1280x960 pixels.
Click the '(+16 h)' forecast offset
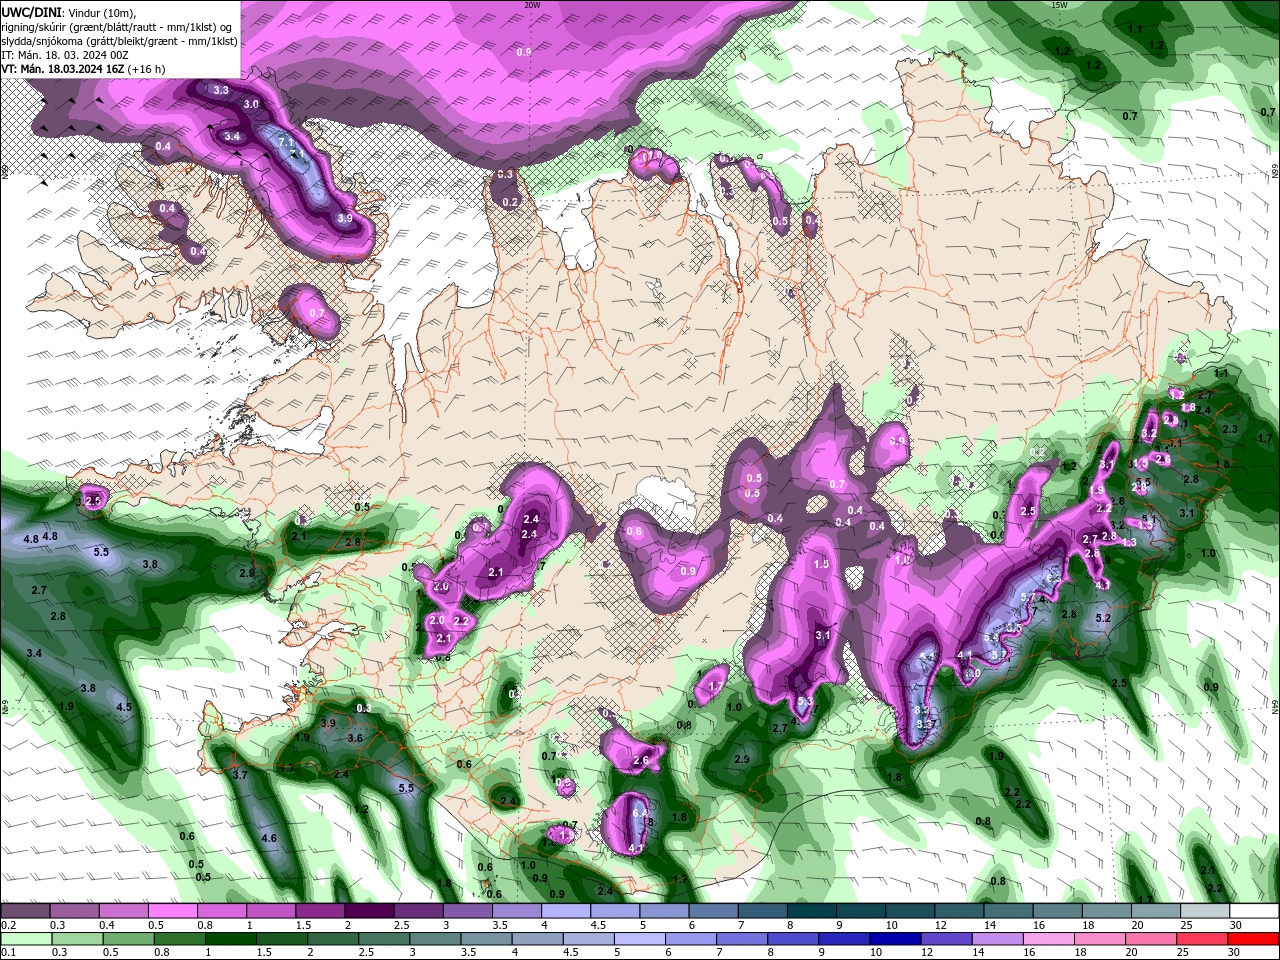coord(147,69)
